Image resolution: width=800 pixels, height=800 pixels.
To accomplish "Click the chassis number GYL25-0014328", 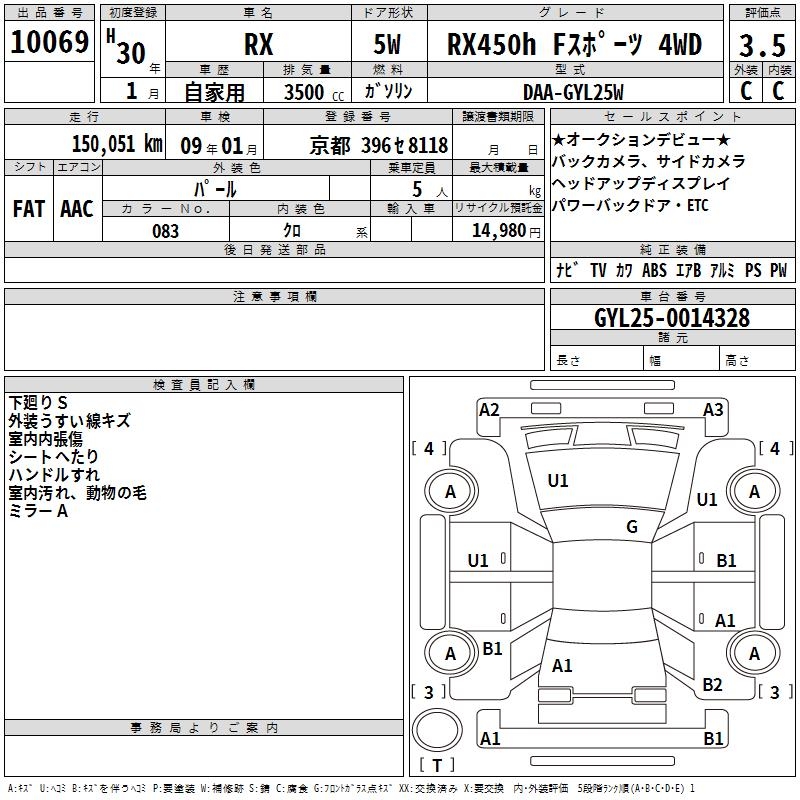I will pyautogui.click(x=671, y=318).
